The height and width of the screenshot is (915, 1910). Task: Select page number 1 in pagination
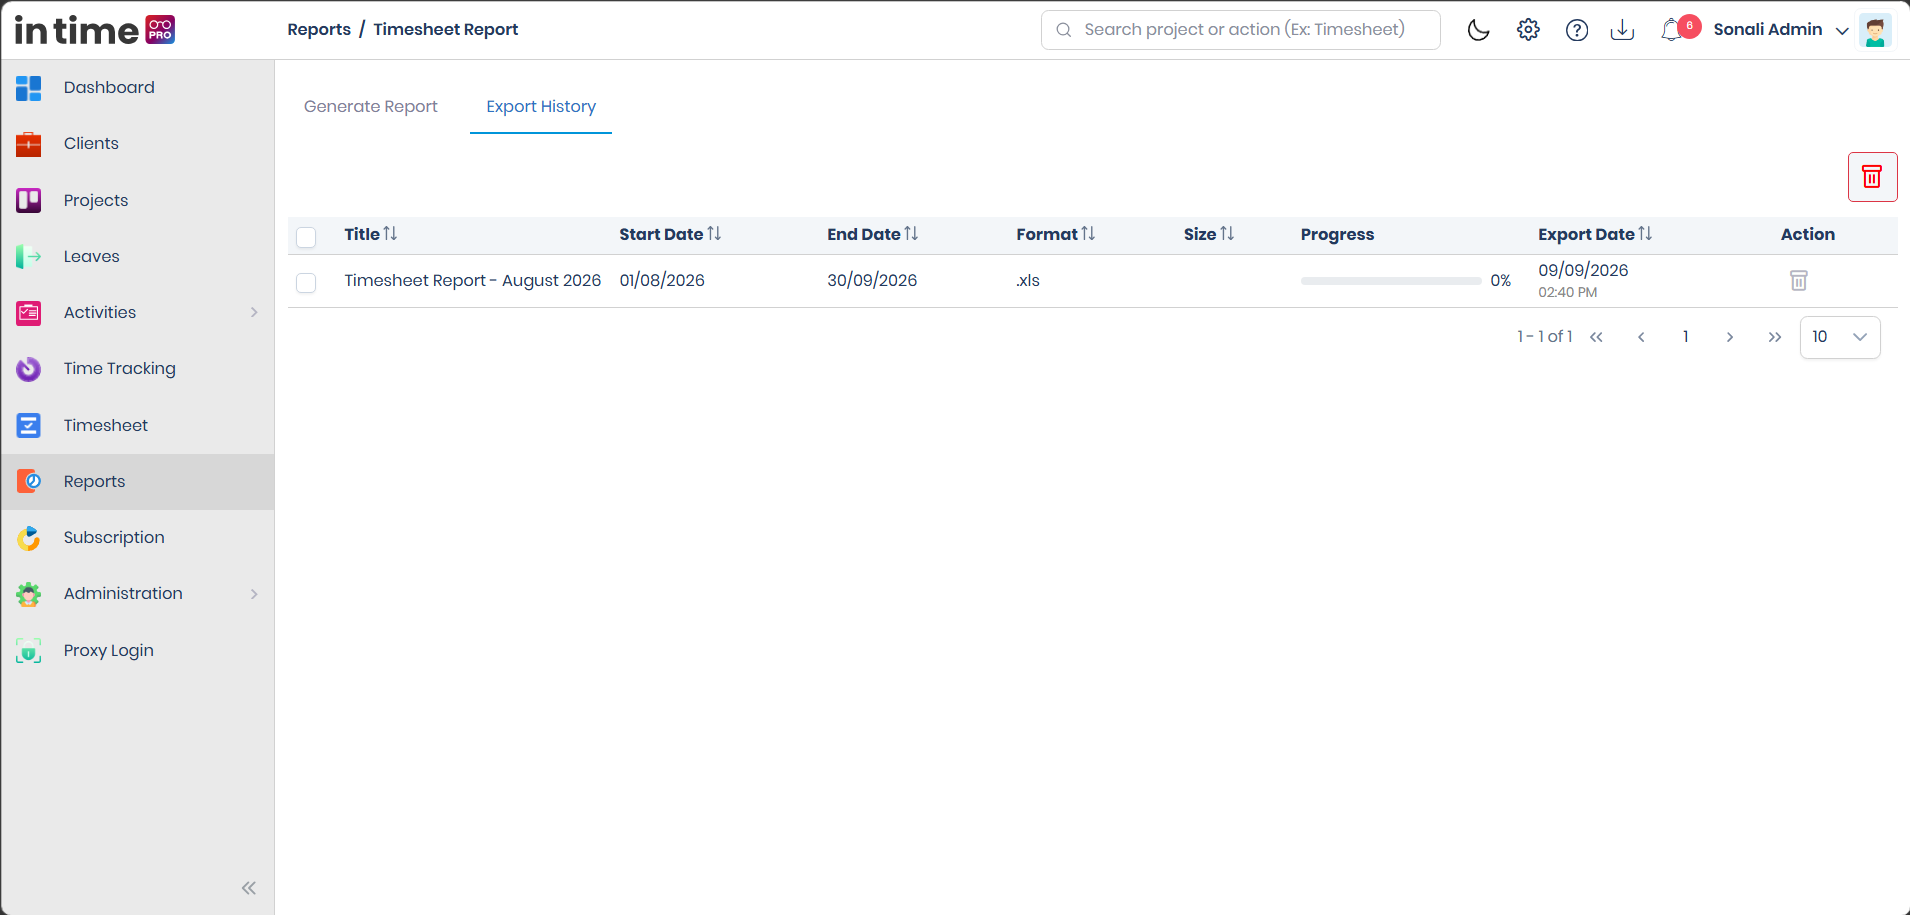tap(1685, 337)
